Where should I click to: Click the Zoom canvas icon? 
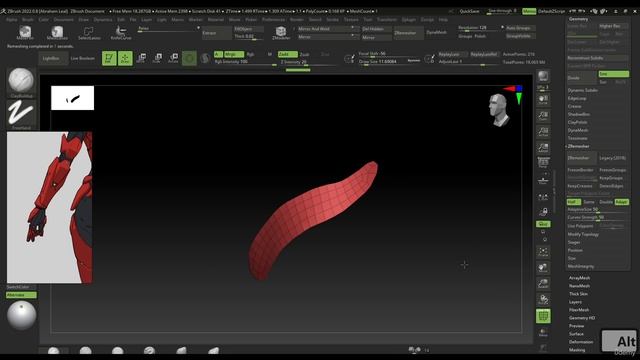(543, 116)
